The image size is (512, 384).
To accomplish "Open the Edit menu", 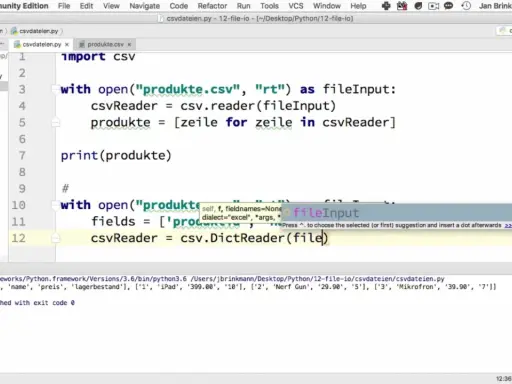I will pyautogui.click(x=86, y=6).
